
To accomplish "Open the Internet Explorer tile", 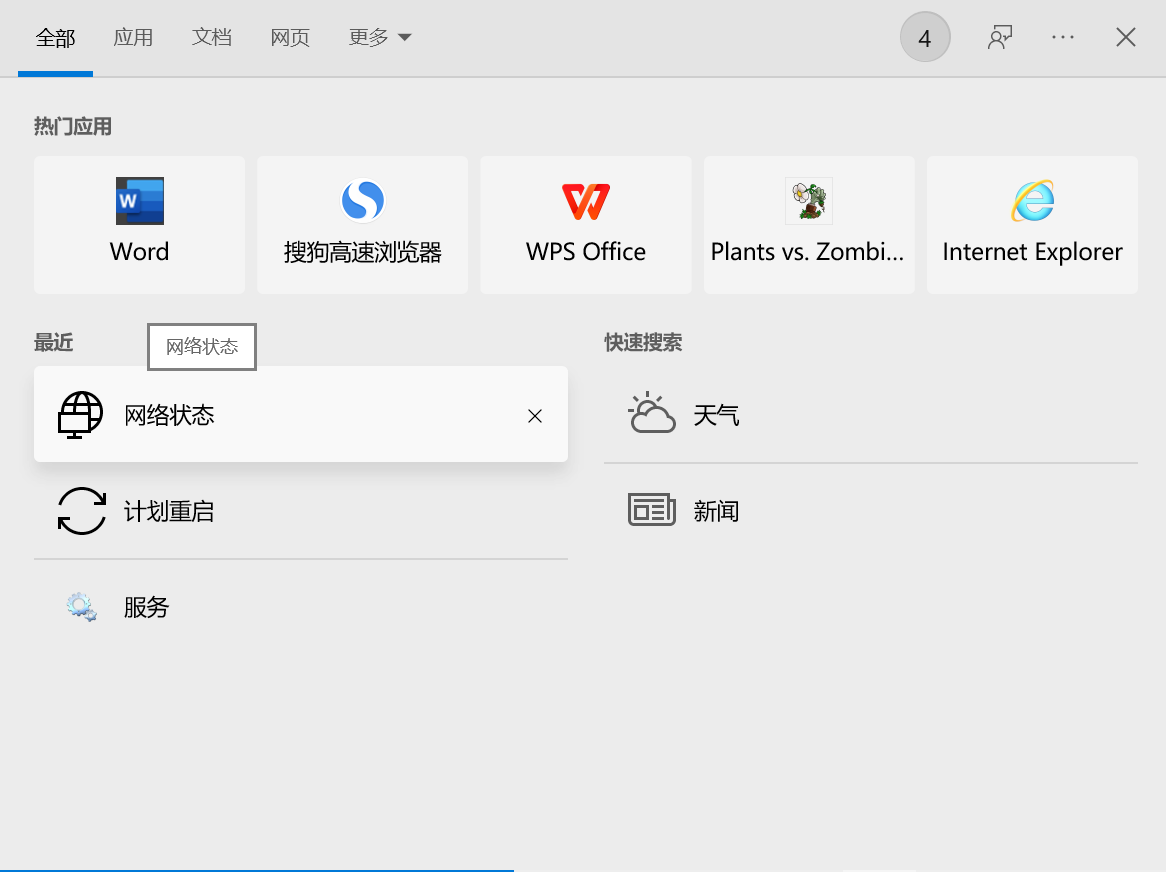I will (1032, 225).
